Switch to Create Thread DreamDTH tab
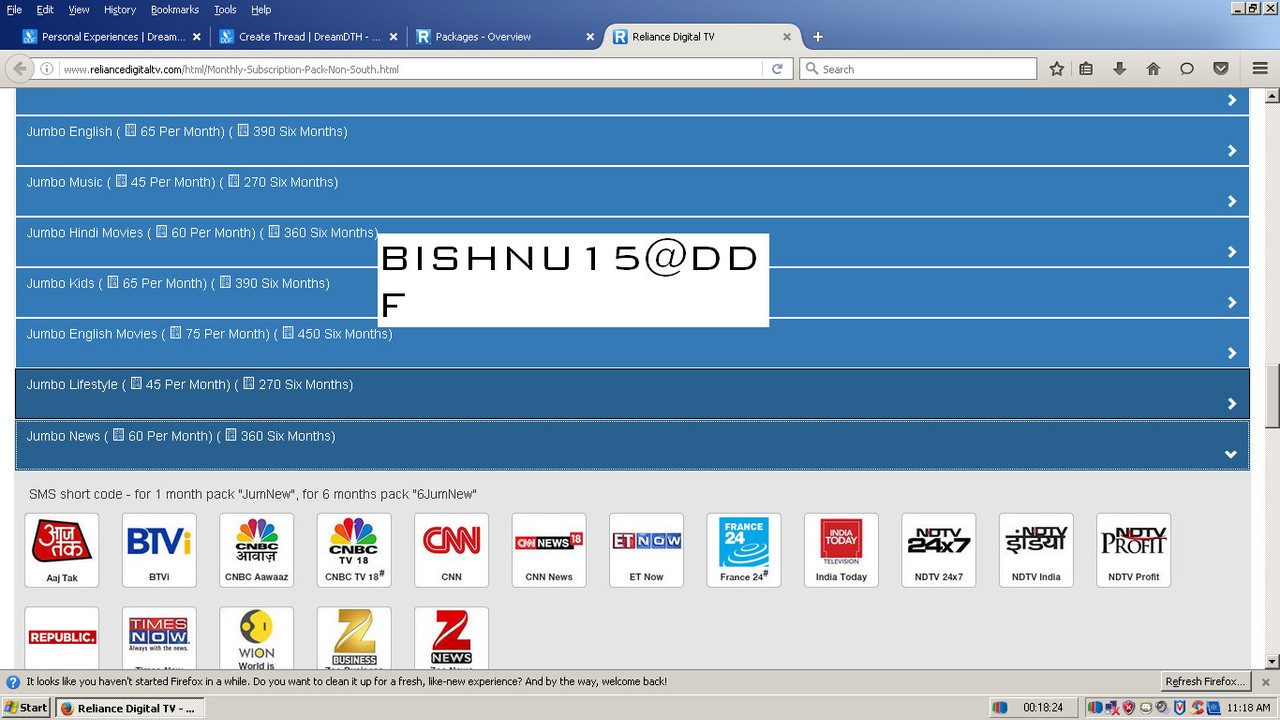1280x720 pixels. (x=307, y=37)
